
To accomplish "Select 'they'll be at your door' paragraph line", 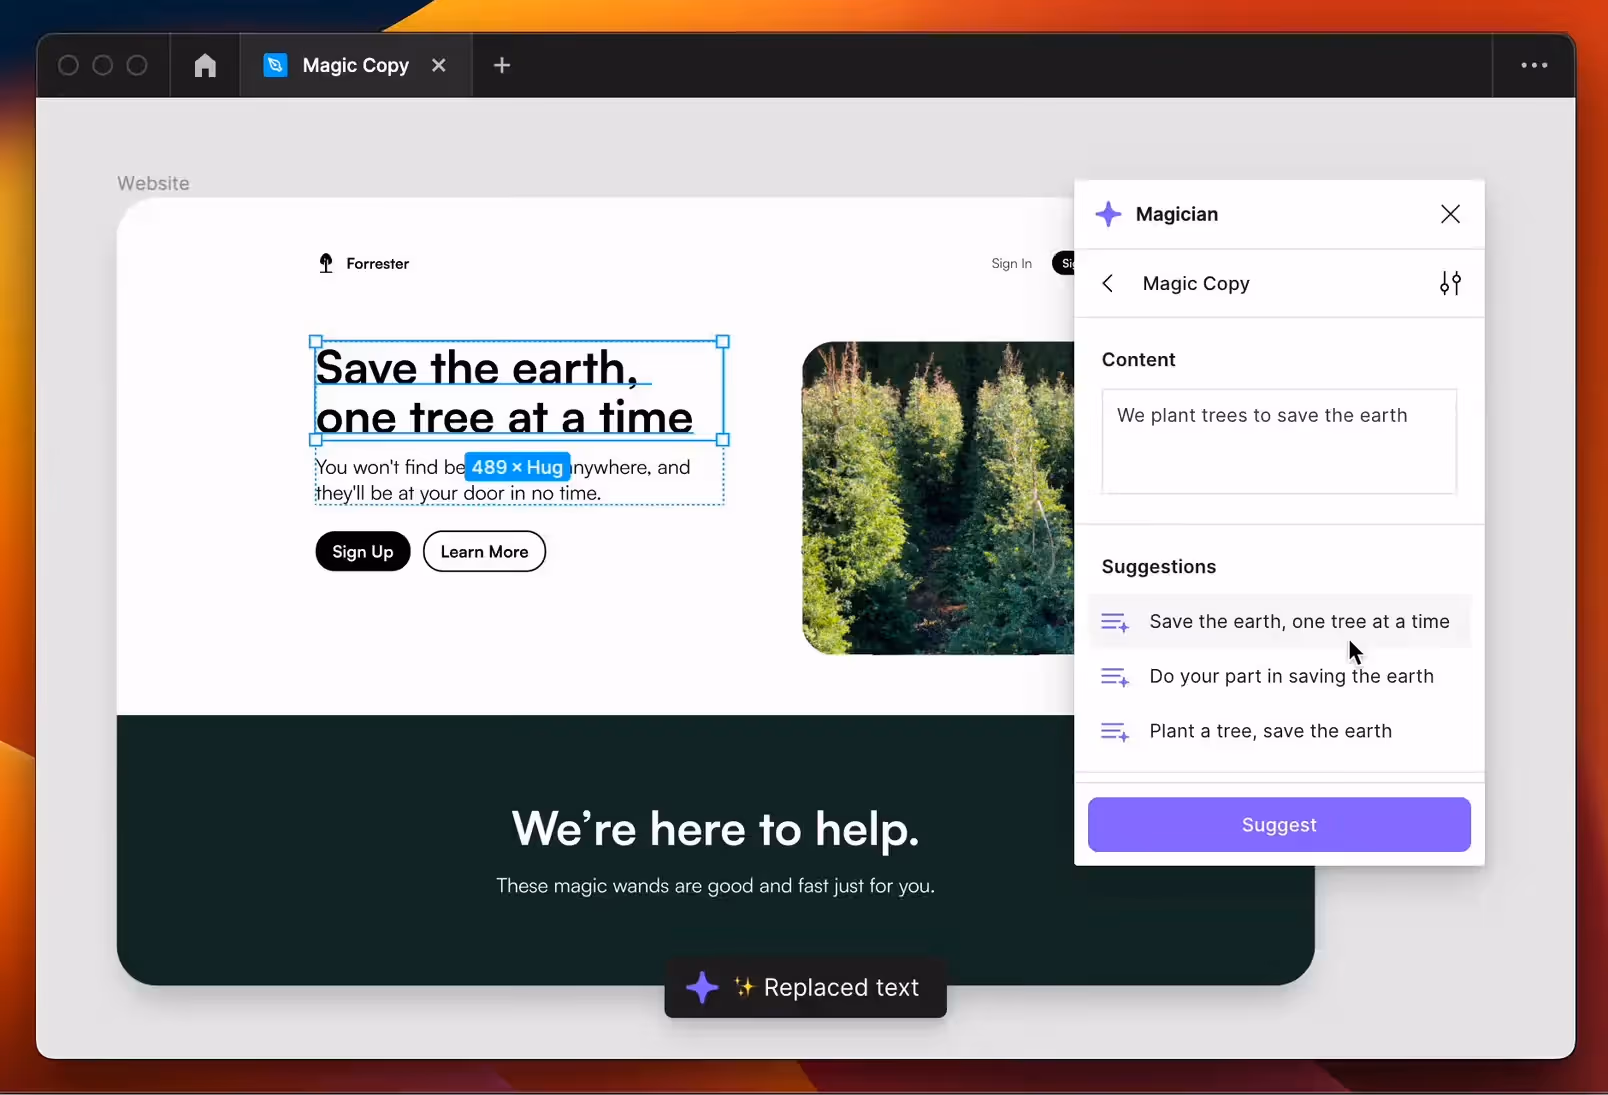I will pos(459,494).
